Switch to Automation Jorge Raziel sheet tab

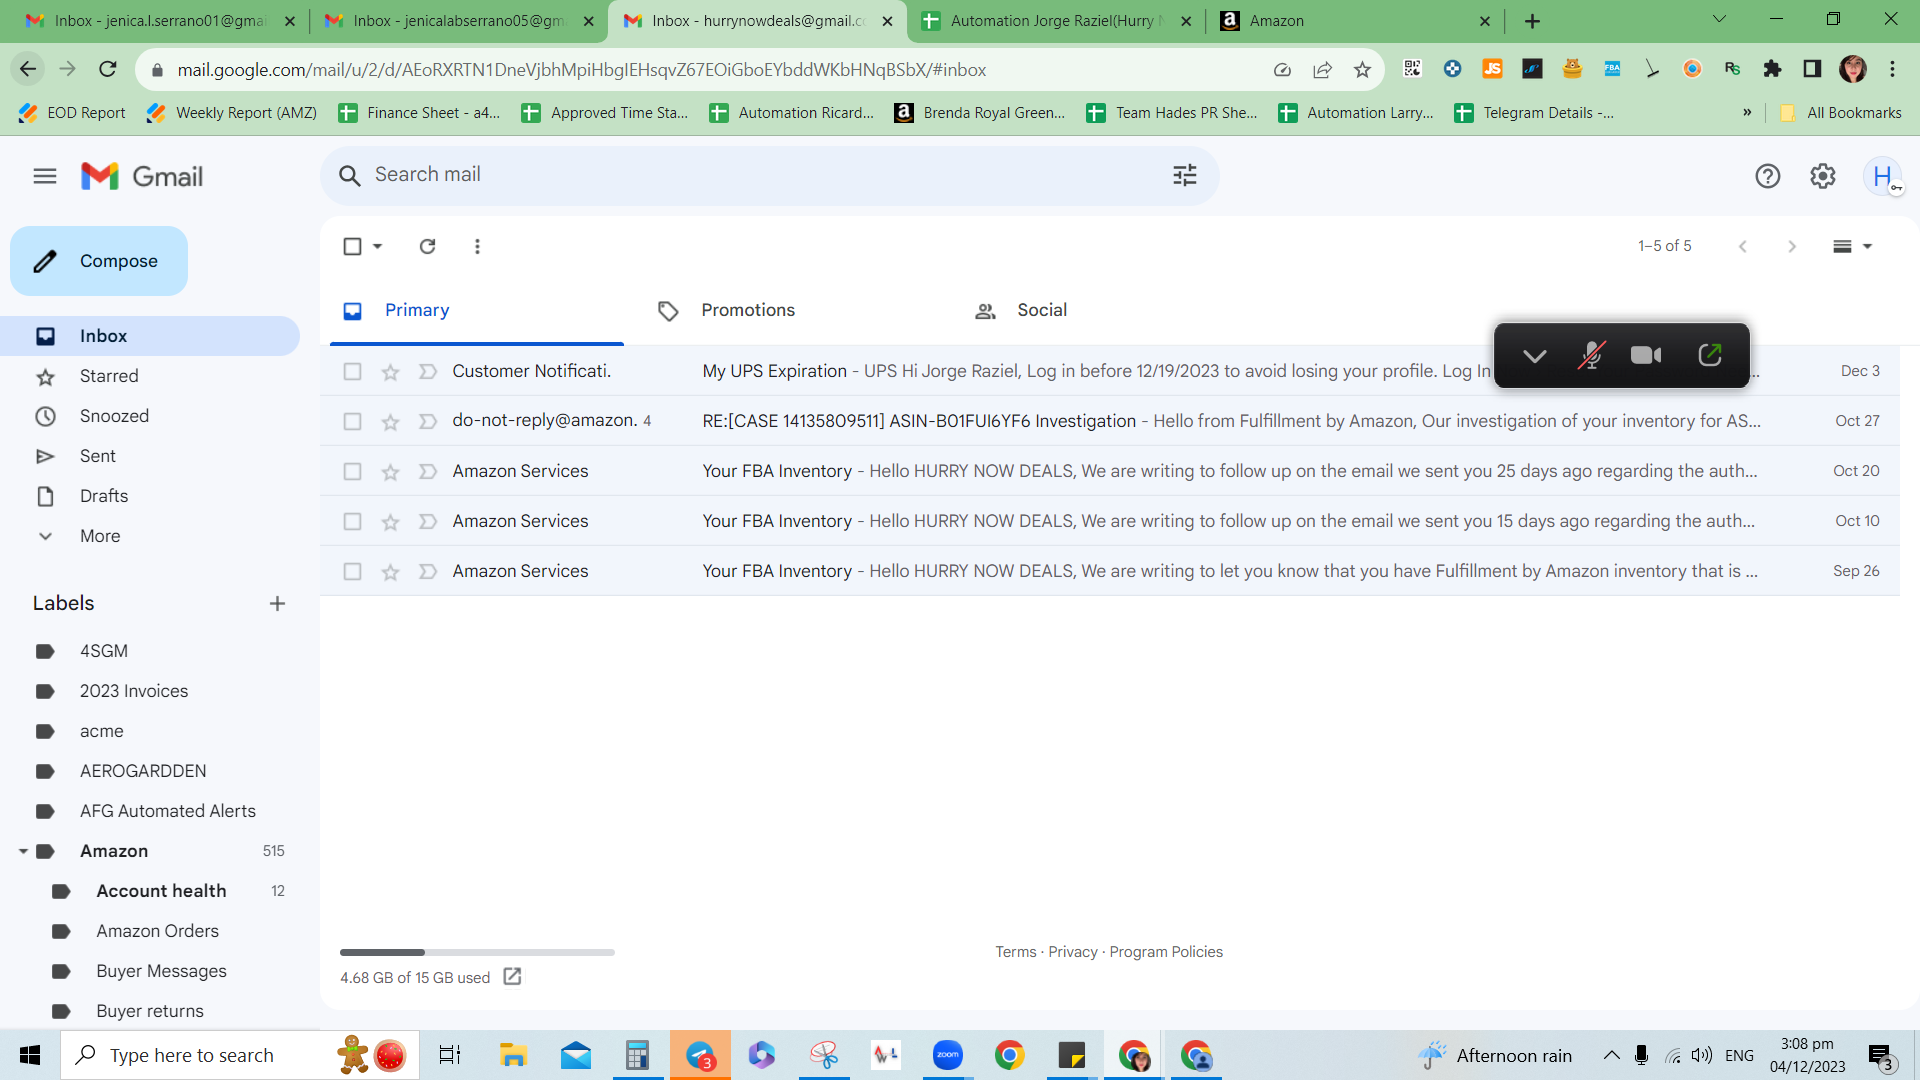1055,21
